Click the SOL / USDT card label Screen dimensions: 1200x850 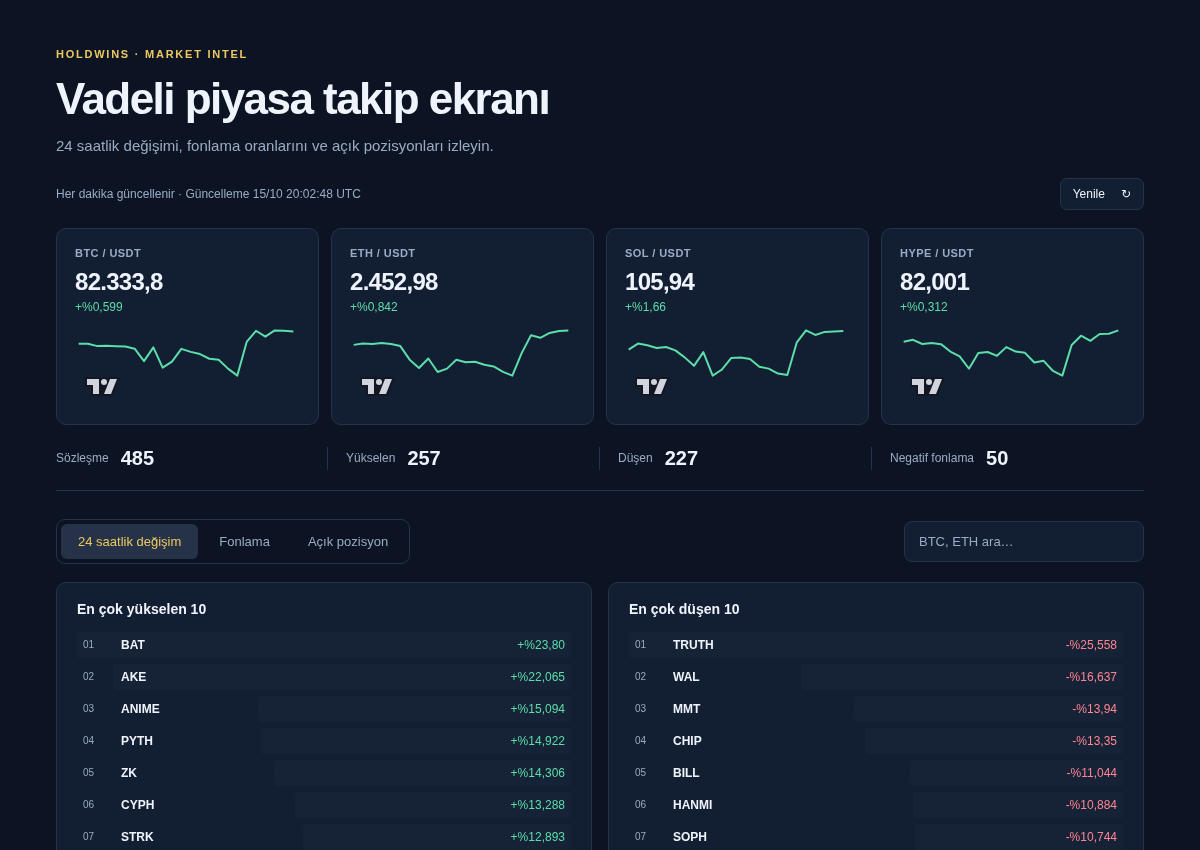tap(658, 253)
